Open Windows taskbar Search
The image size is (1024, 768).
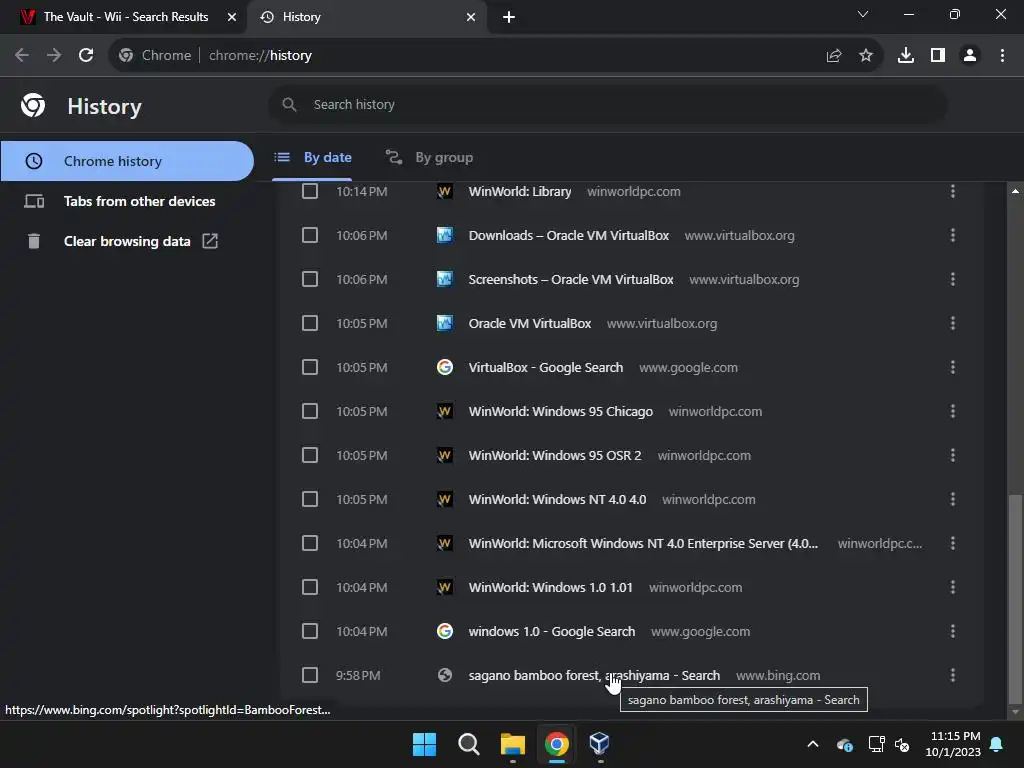468,744
